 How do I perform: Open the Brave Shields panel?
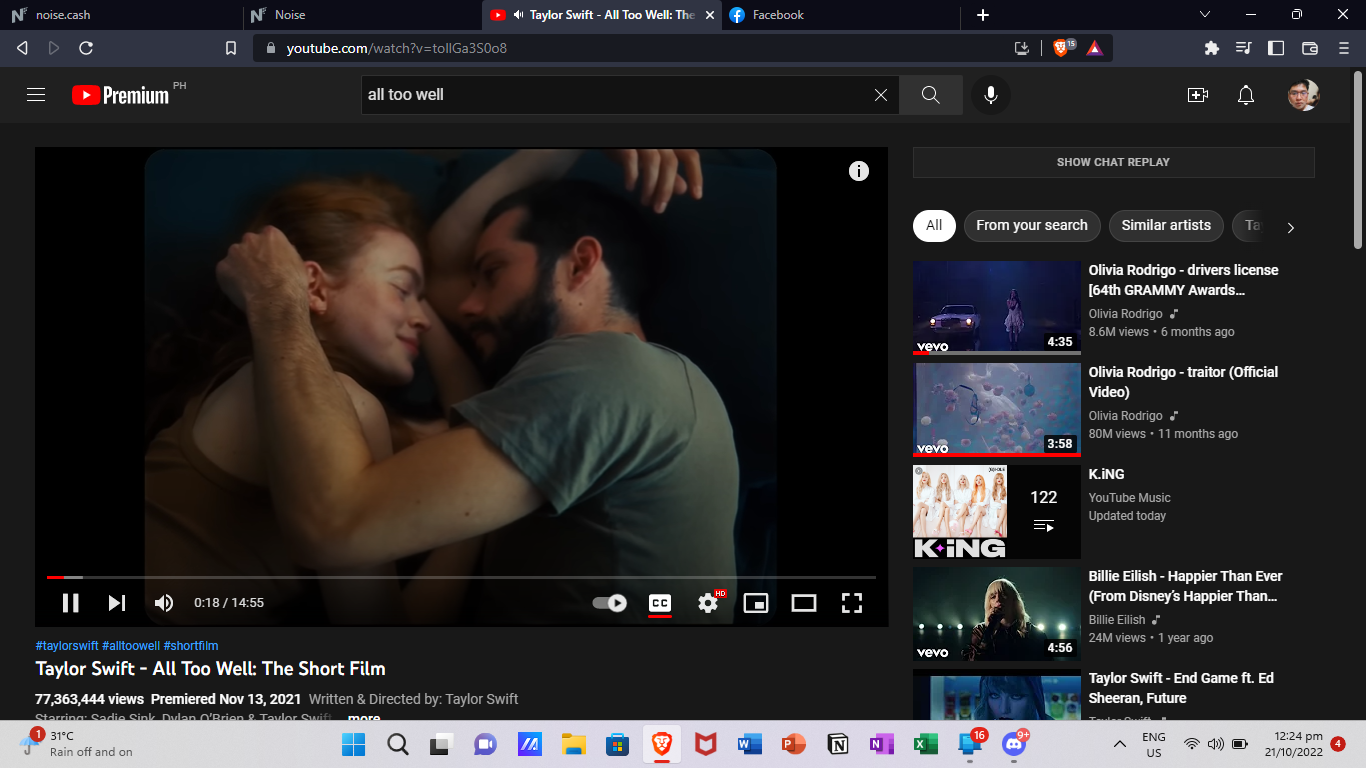tap(1063, 48)
